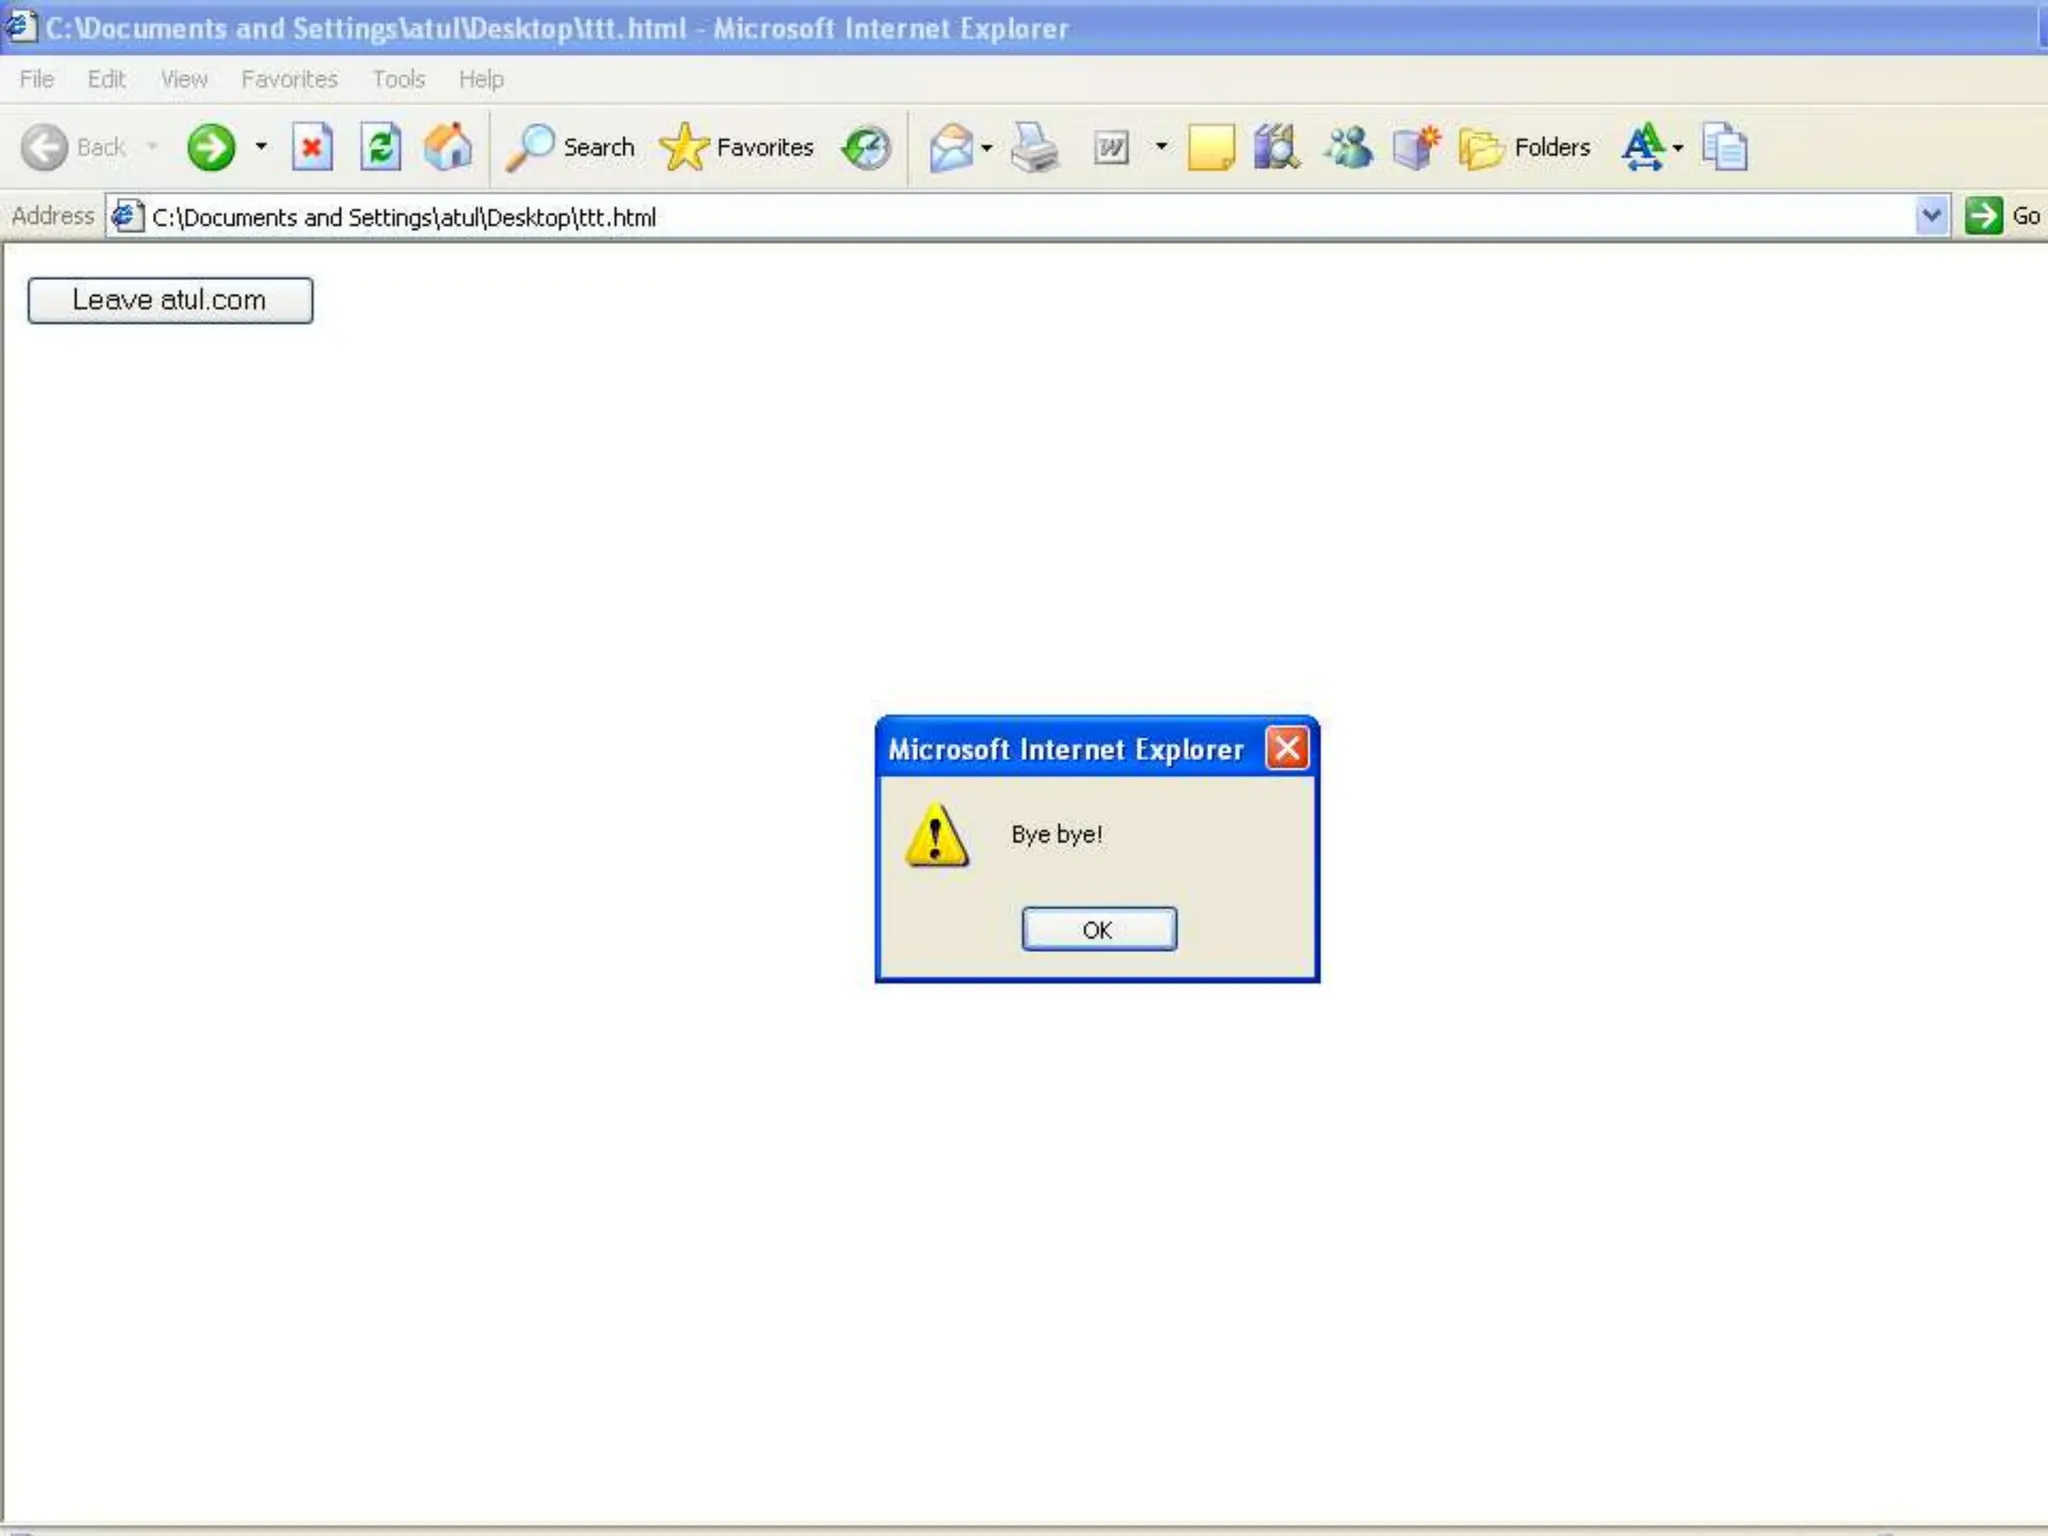Screen dimensions: 2048x1536
Task: Click the Refresh page icon
Action: click(380, 148)
